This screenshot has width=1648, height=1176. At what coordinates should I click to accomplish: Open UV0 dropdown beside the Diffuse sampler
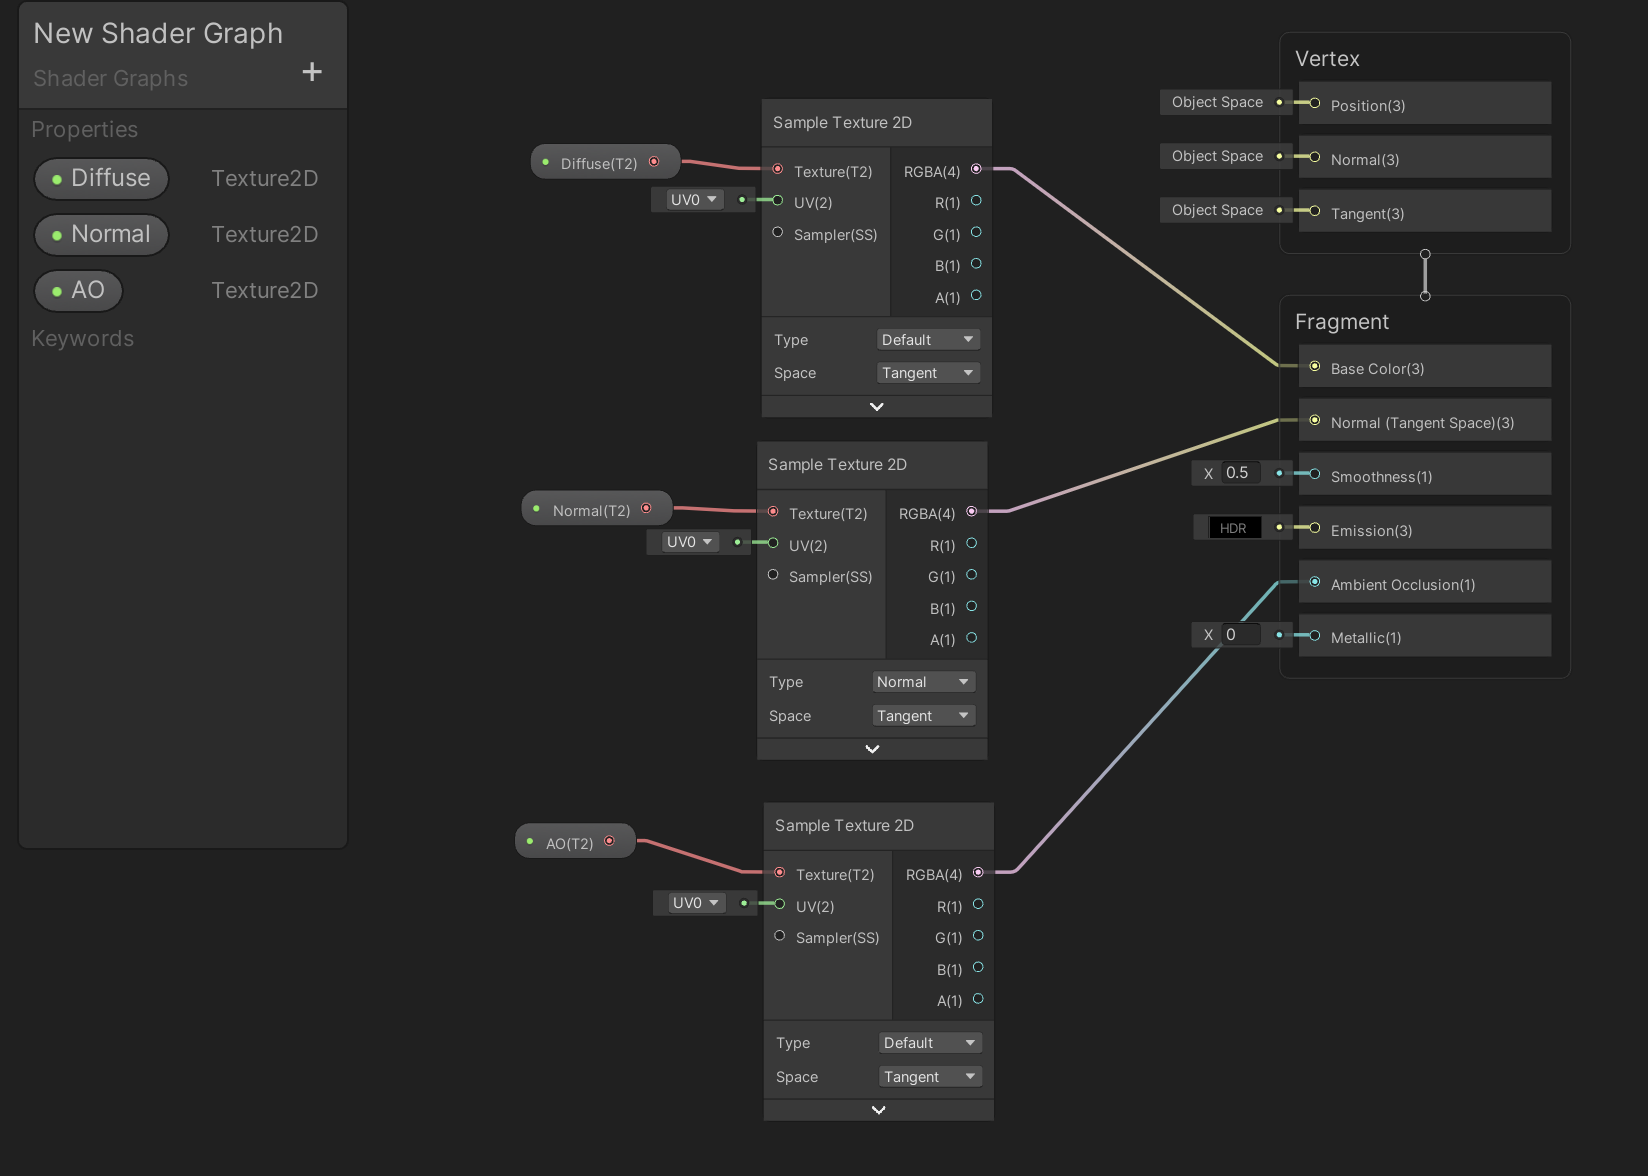point(694,200)
